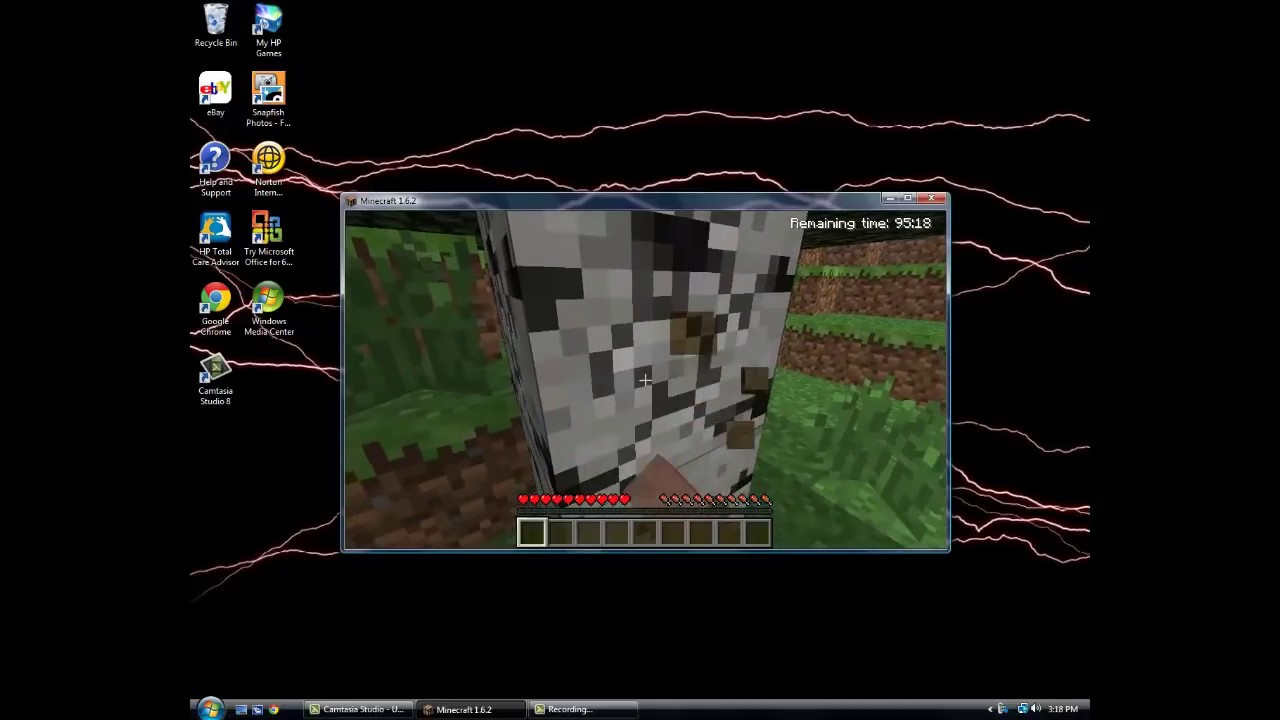Open the Recycle Bin desktop icon

click(x=215, y=25)
